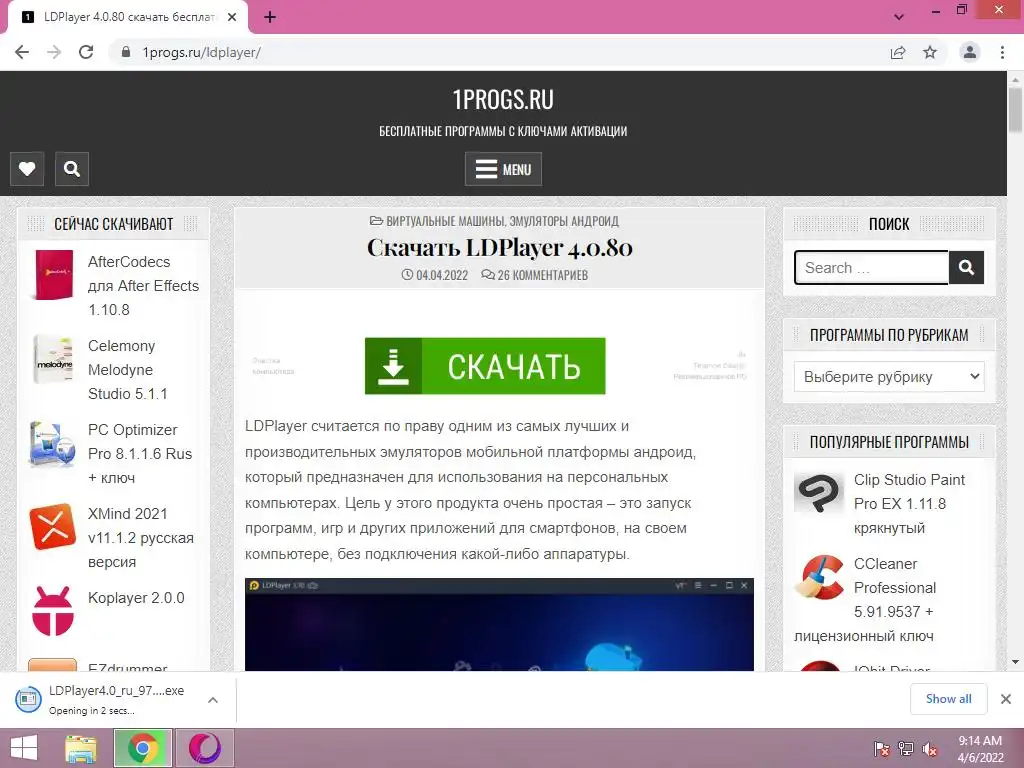Open AfterCodecs для After Effects 1.10.8 link
The width and height of the screenshot is (1024, 768).
point(143,285)
